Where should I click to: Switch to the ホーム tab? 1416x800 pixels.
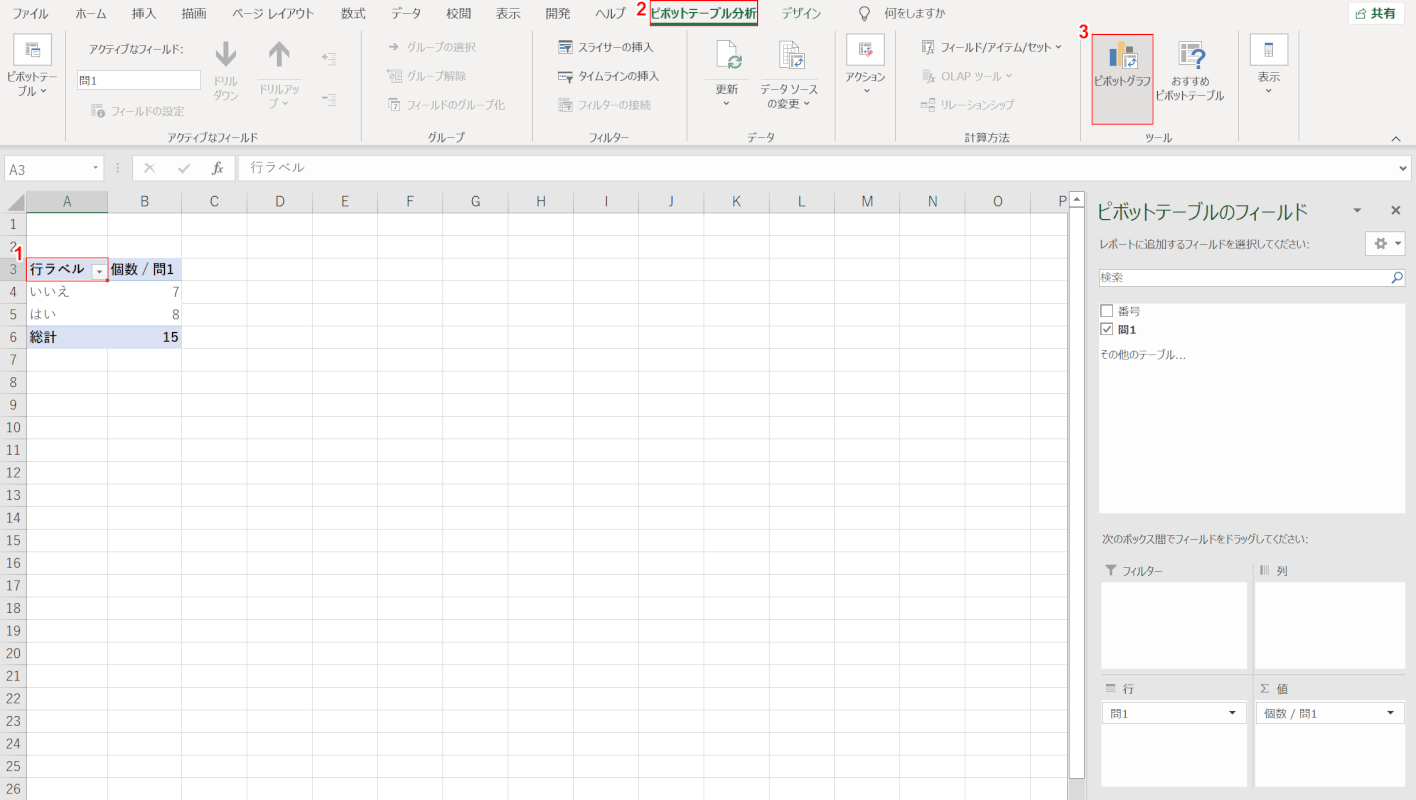91,13
